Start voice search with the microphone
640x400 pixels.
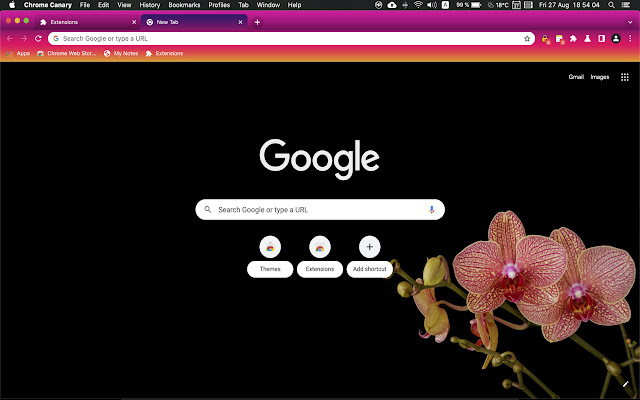click(432, 210)
